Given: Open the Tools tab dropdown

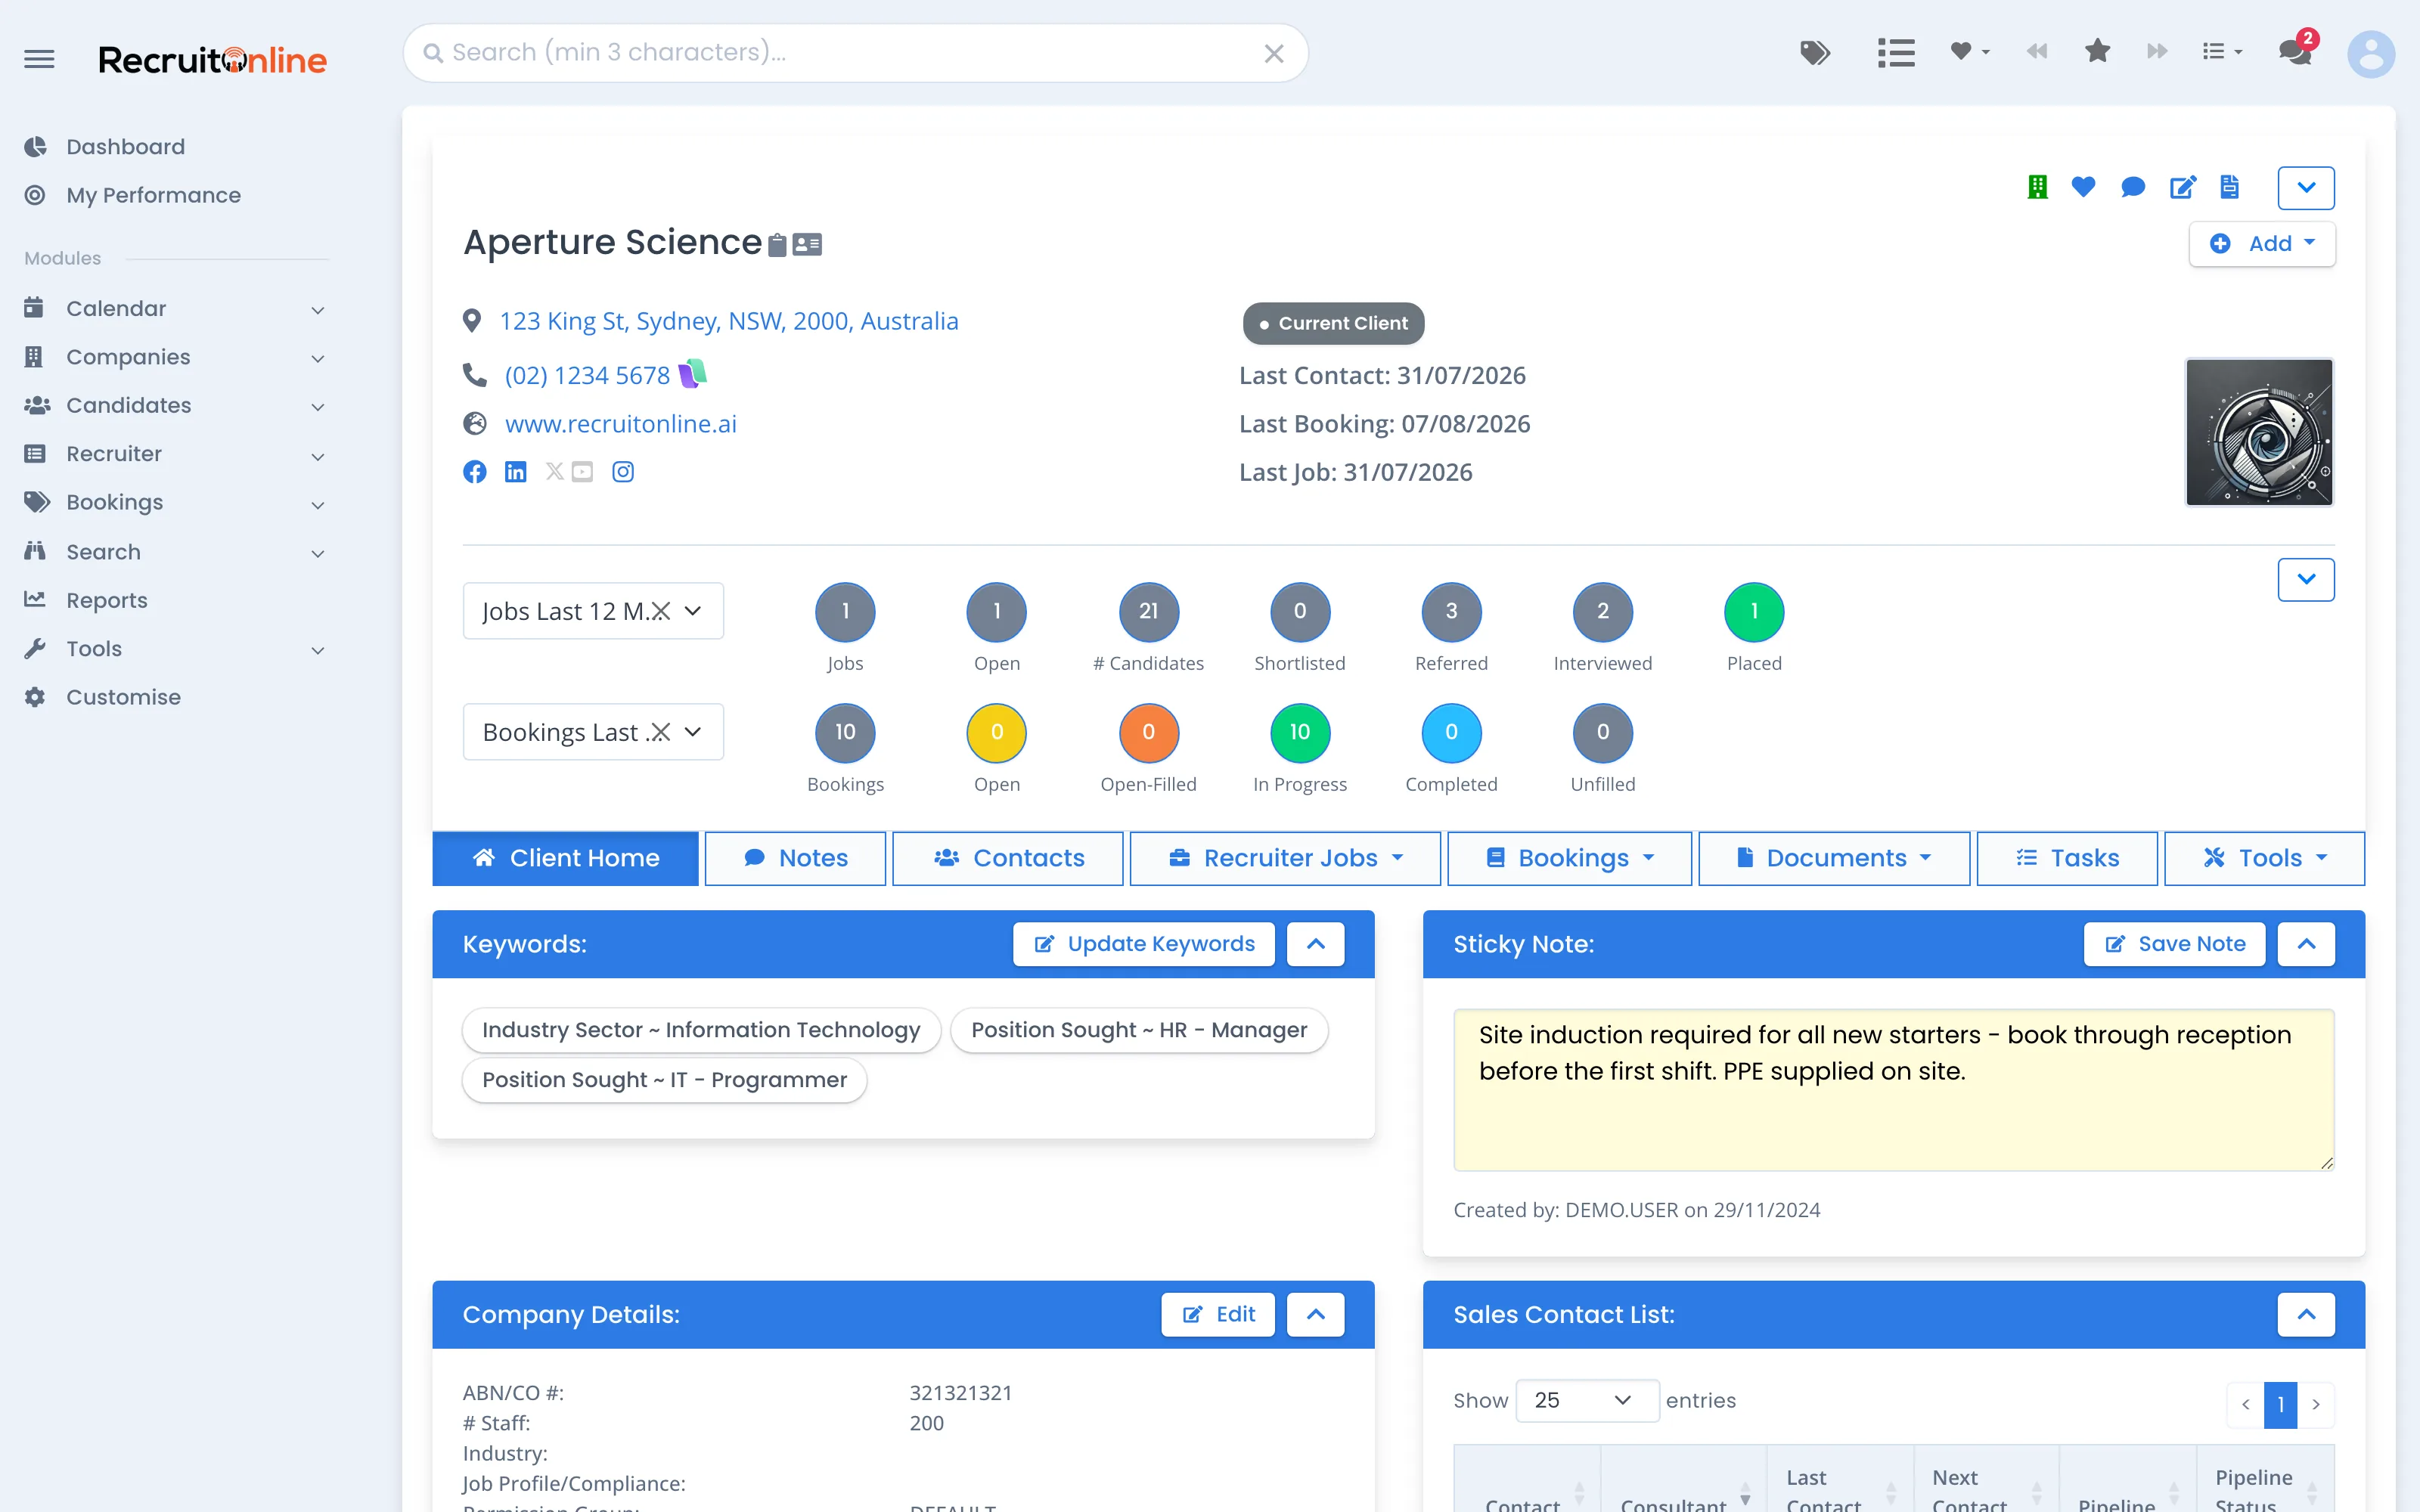Looking at the screenshot, I should click(2264, 858).
